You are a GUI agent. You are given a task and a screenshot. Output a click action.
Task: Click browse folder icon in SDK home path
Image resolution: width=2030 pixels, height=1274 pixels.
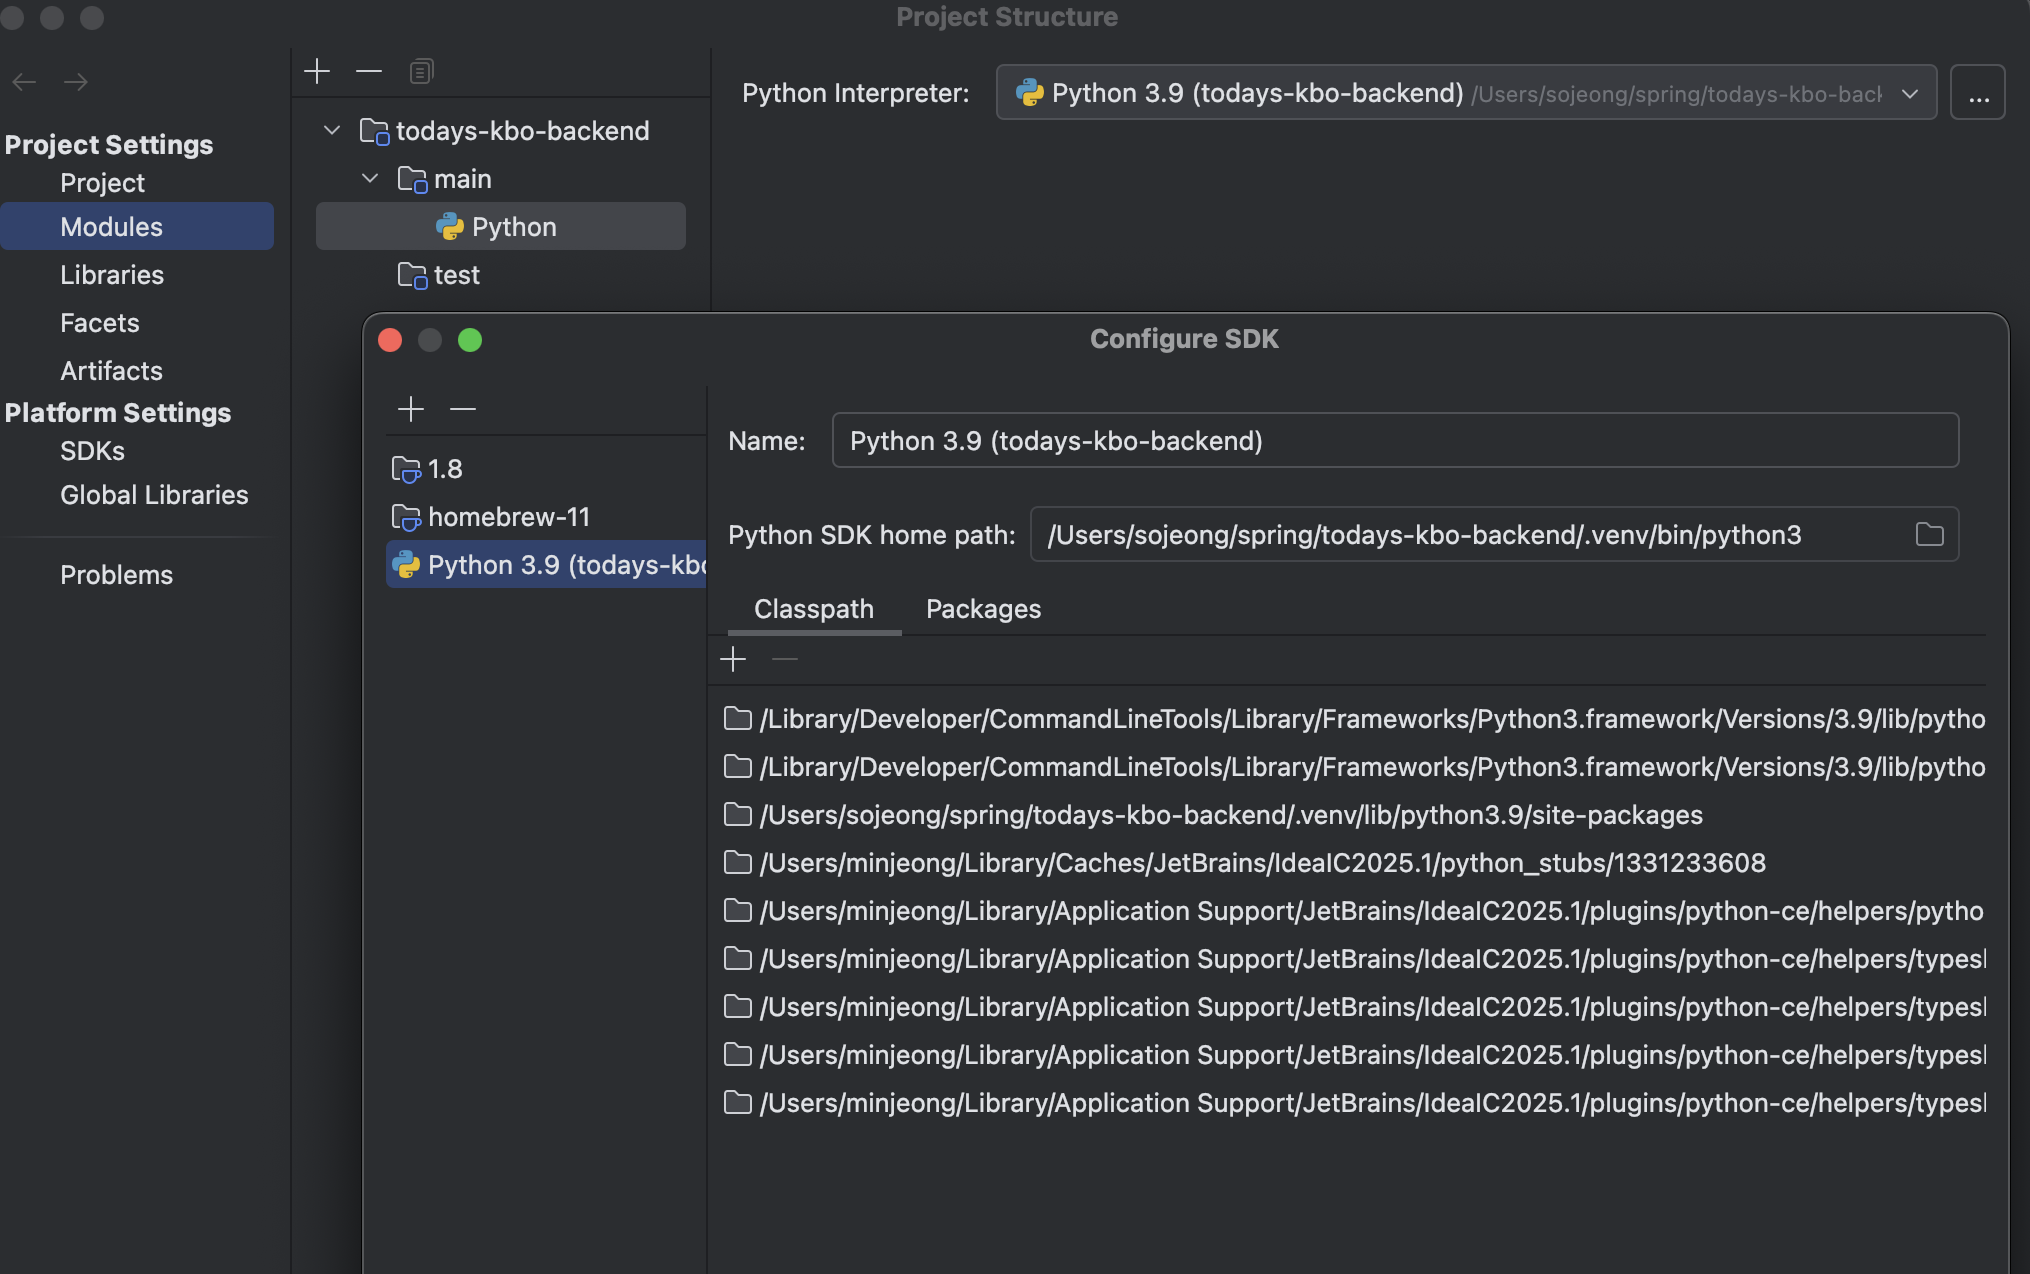coord(1929,535)
